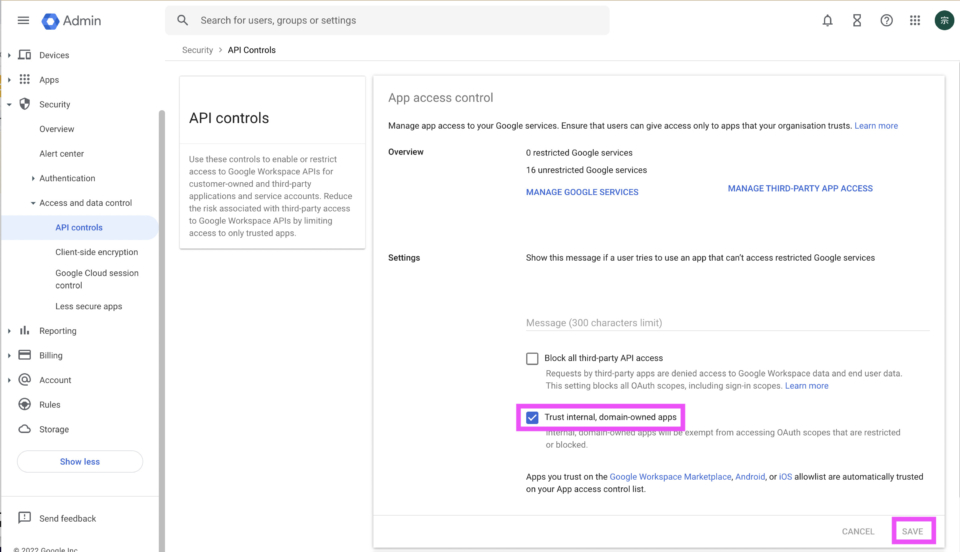Click the Security shield icon
This screenshot has height=552, width=960.
[x=24, y=104]
